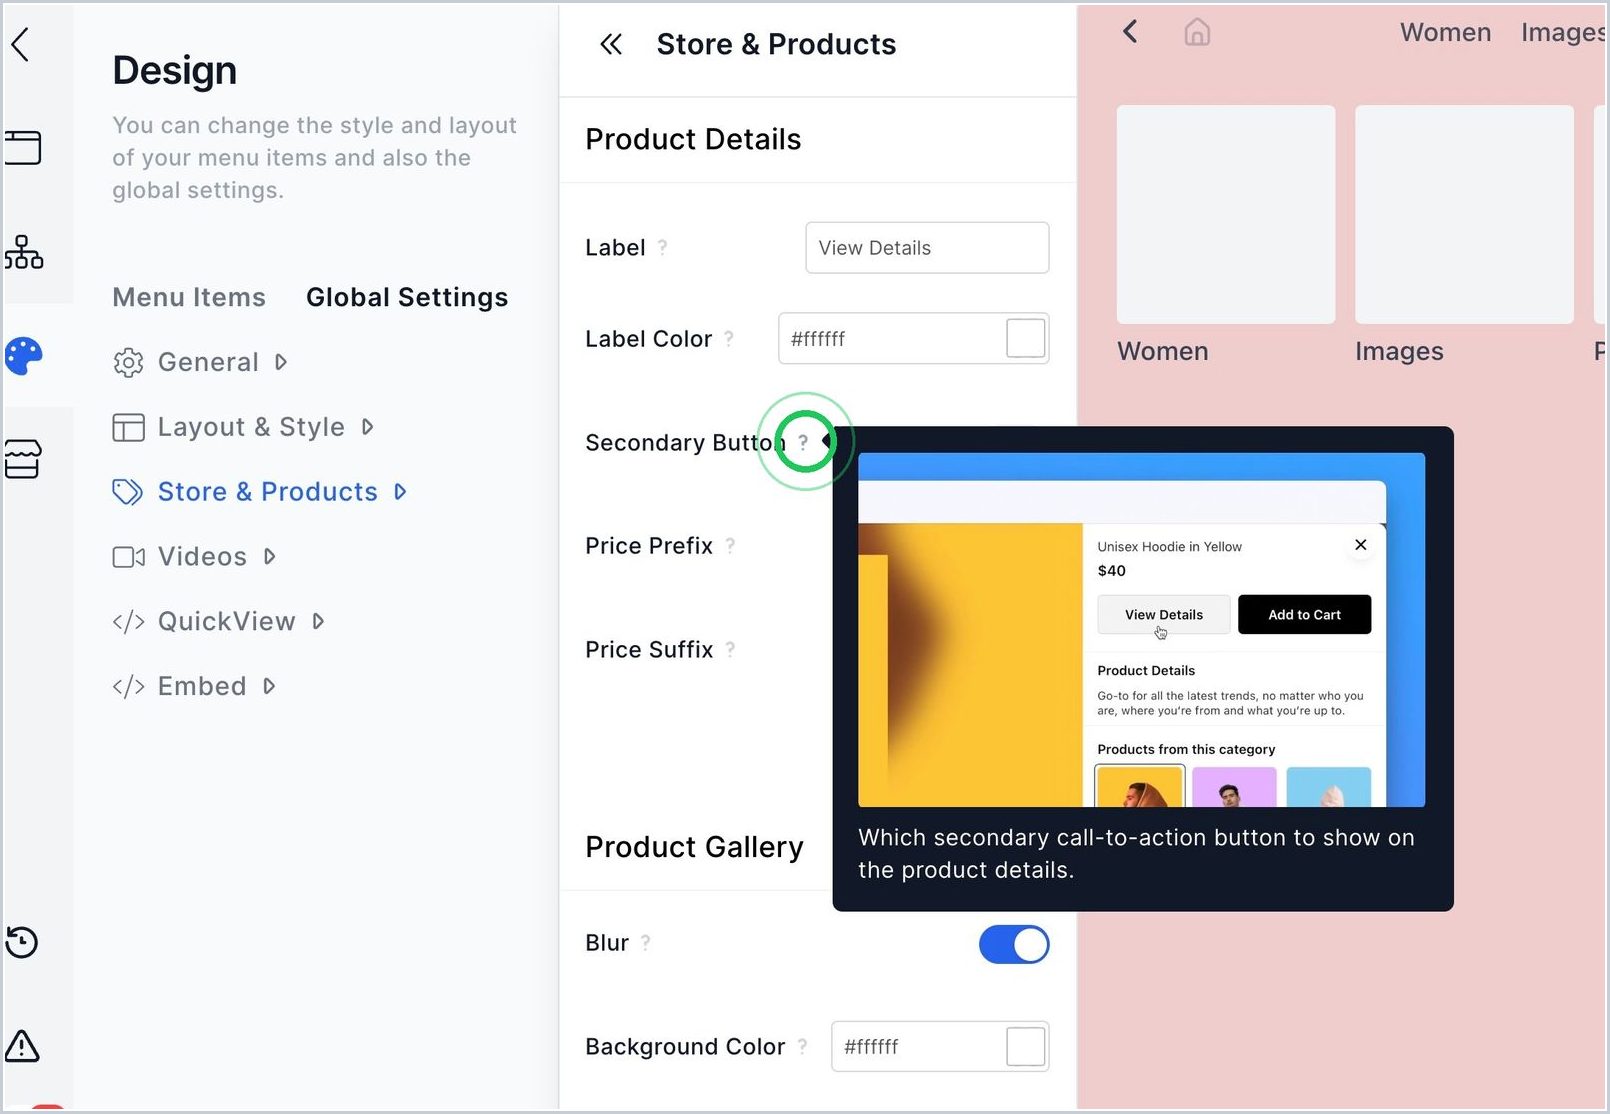
Task: Select the Design palette icon
Action: tap(24, 355)
